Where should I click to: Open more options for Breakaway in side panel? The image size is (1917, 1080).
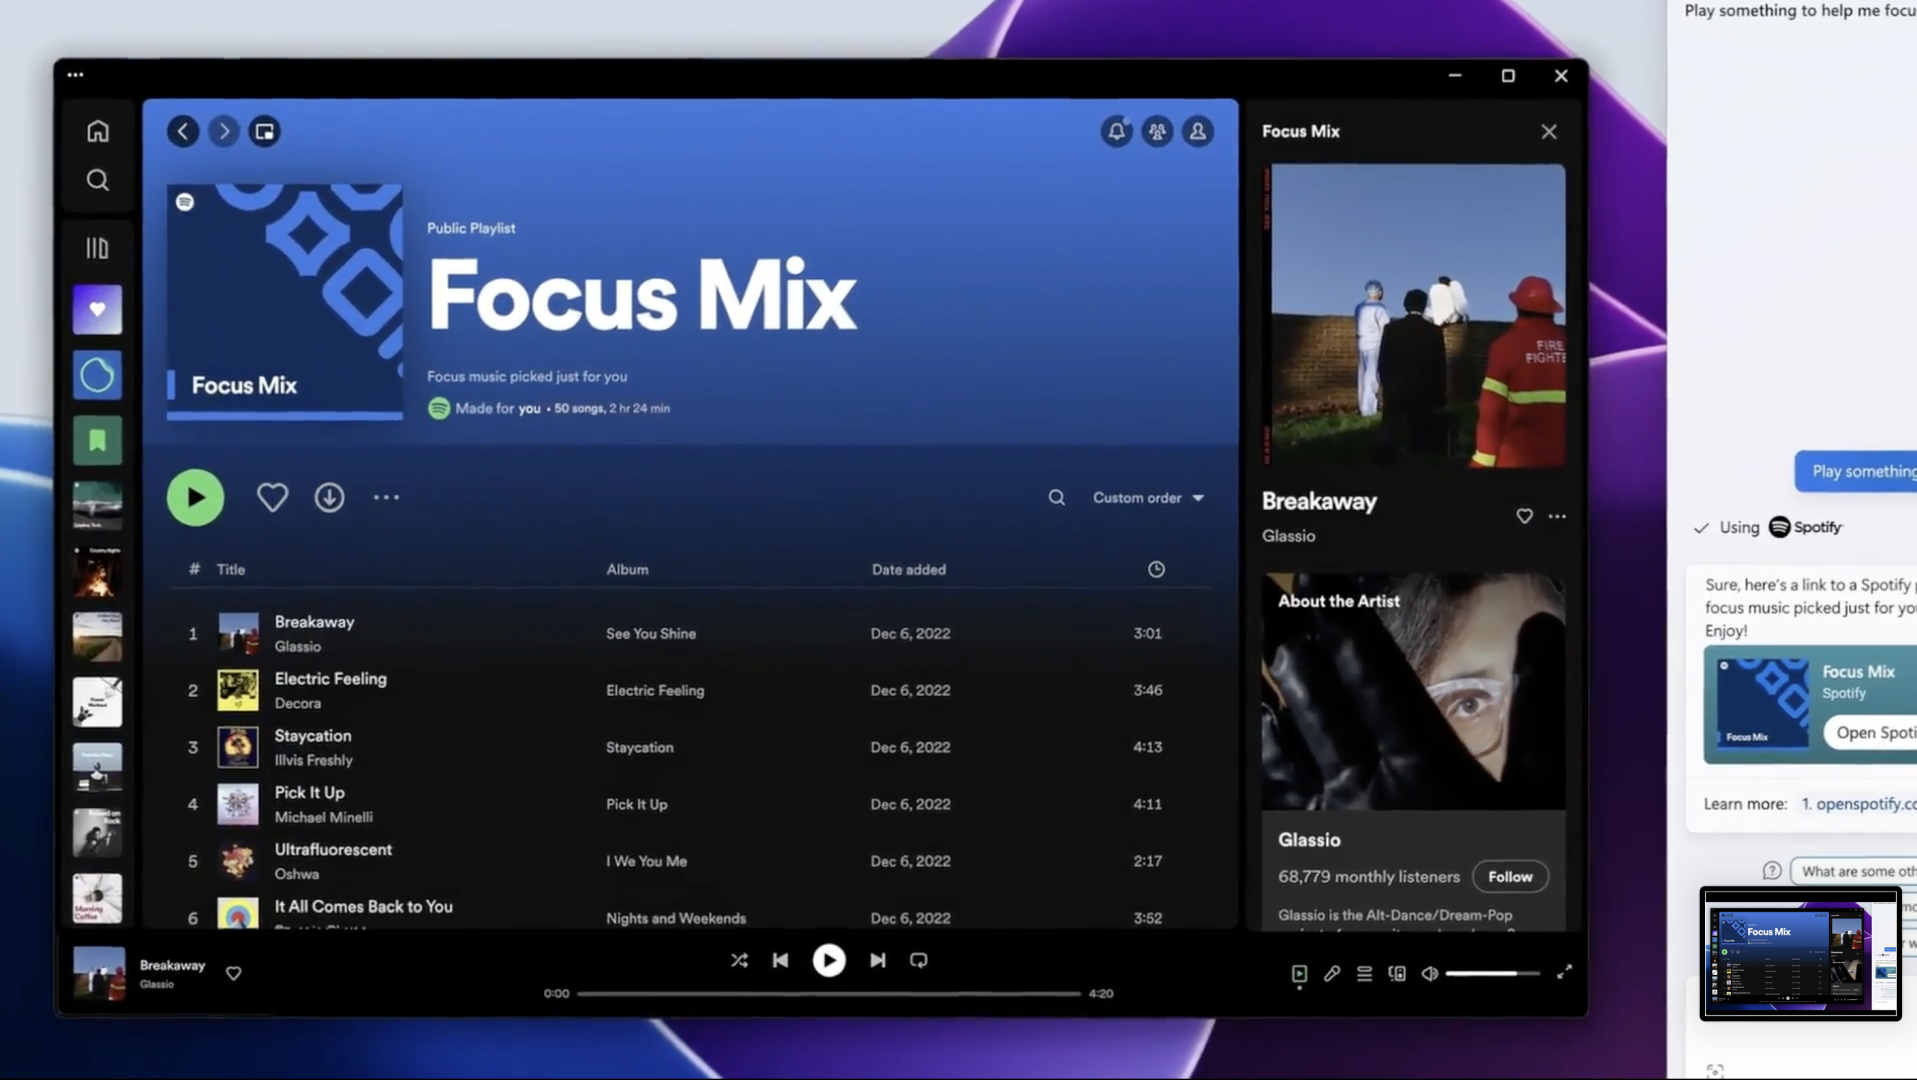(x=1557, y=516)
